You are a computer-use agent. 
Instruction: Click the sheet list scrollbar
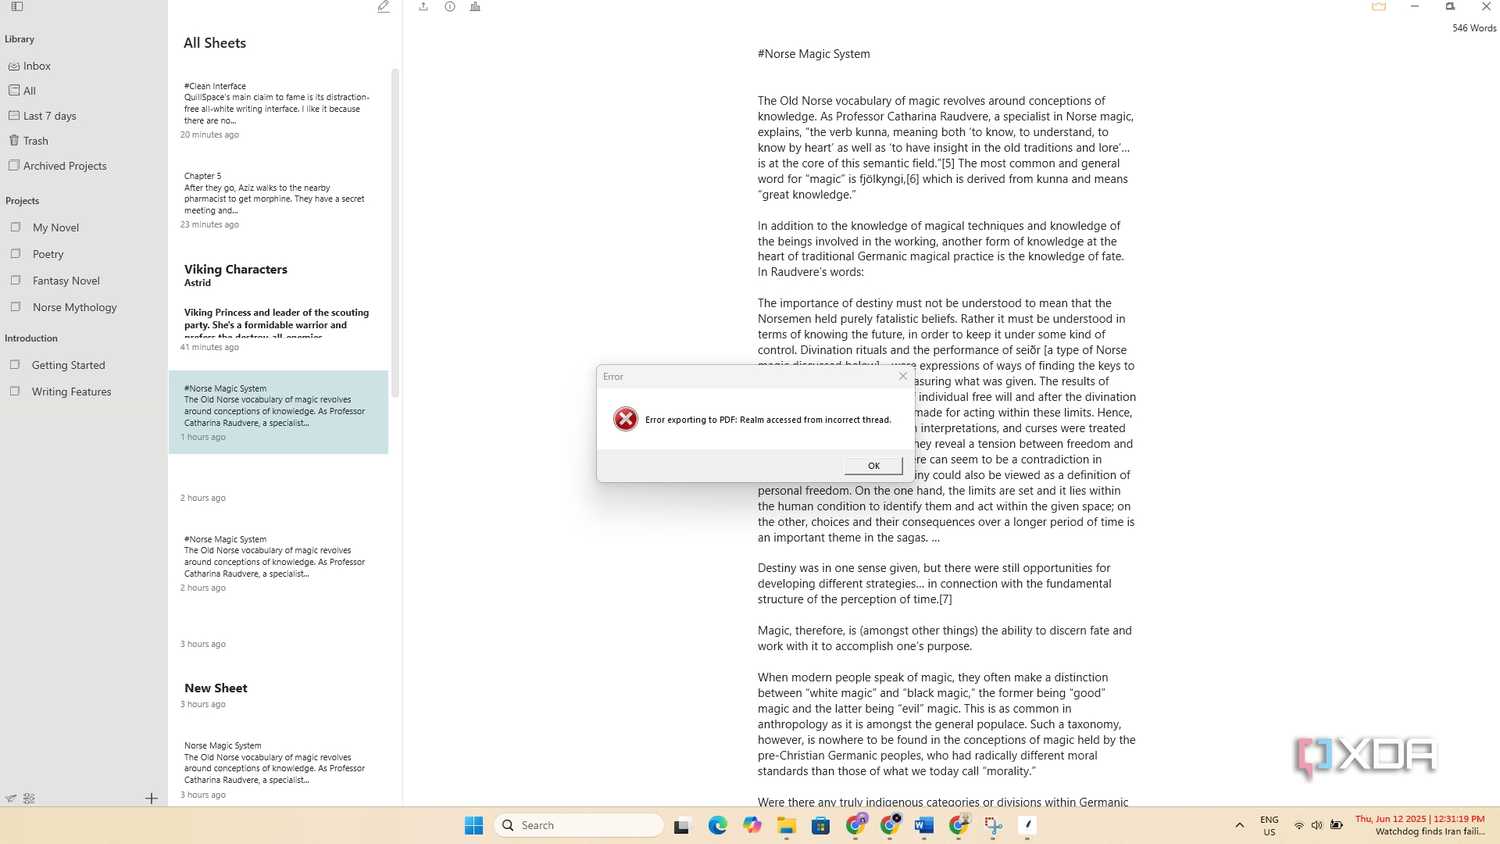click(x=395, y=232)
